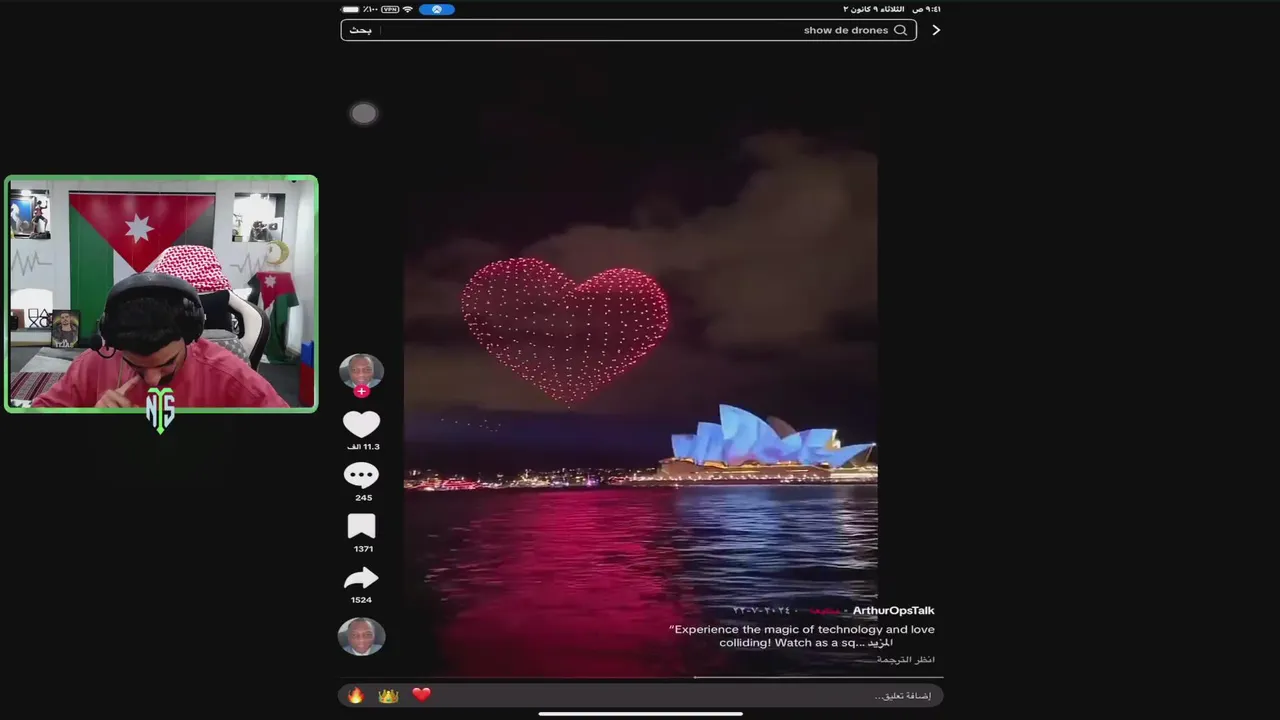Click the streamer webcam overlay

point(161,294)
